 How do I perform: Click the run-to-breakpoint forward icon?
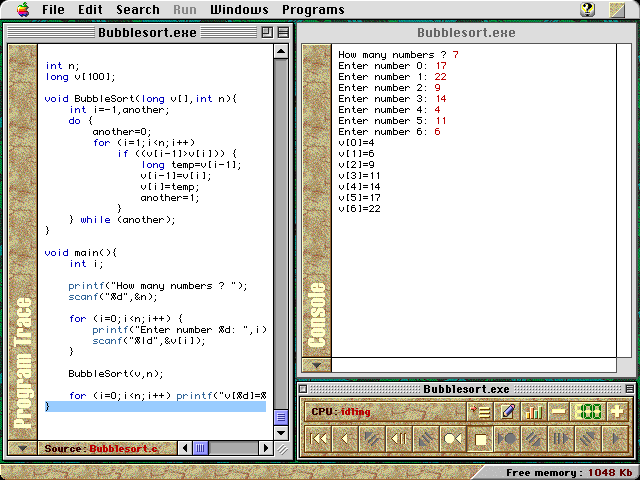[x=507, y=438]
